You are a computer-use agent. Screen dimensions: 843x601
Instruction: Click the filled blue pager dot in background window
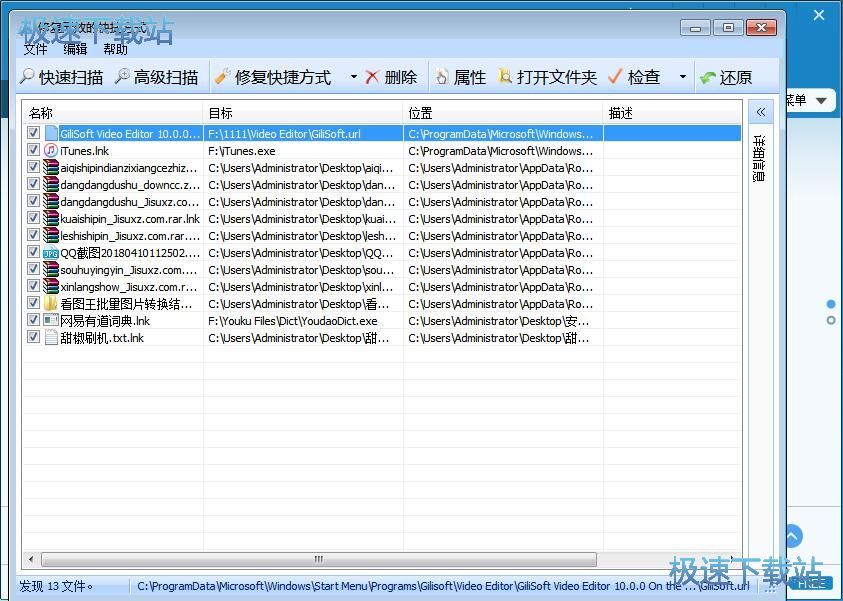tap(831, 304)
